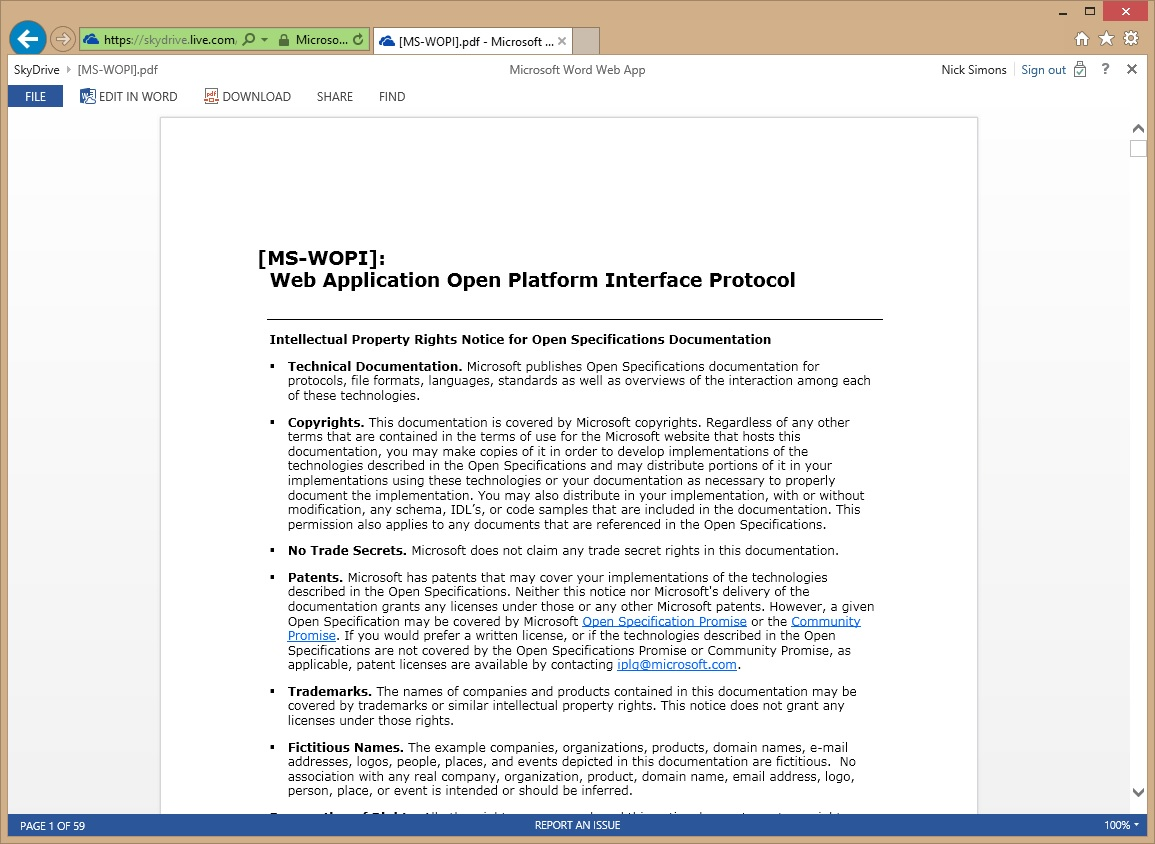Screen dimensions: 1155x844
Task: Close the Word Web App viewer
Action: tap(1131, 69)
